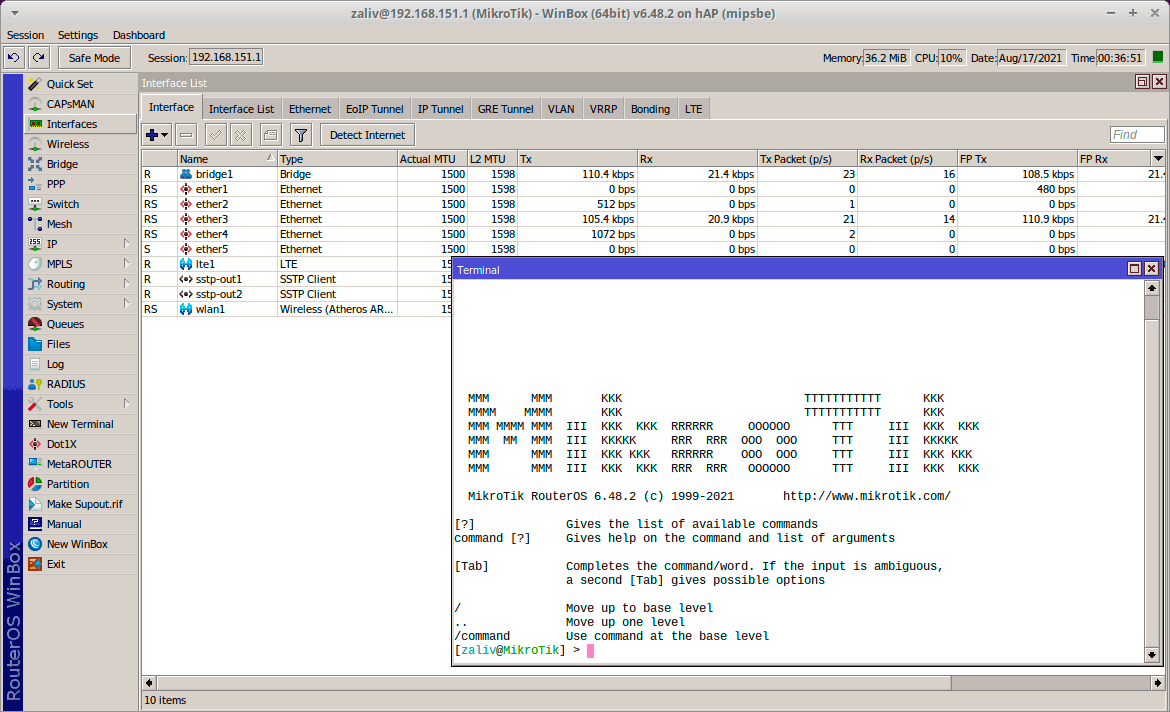Open New Terminal in the sidebar
Image resolution: width=1170 pixels, height=712 pixels.
80,424
